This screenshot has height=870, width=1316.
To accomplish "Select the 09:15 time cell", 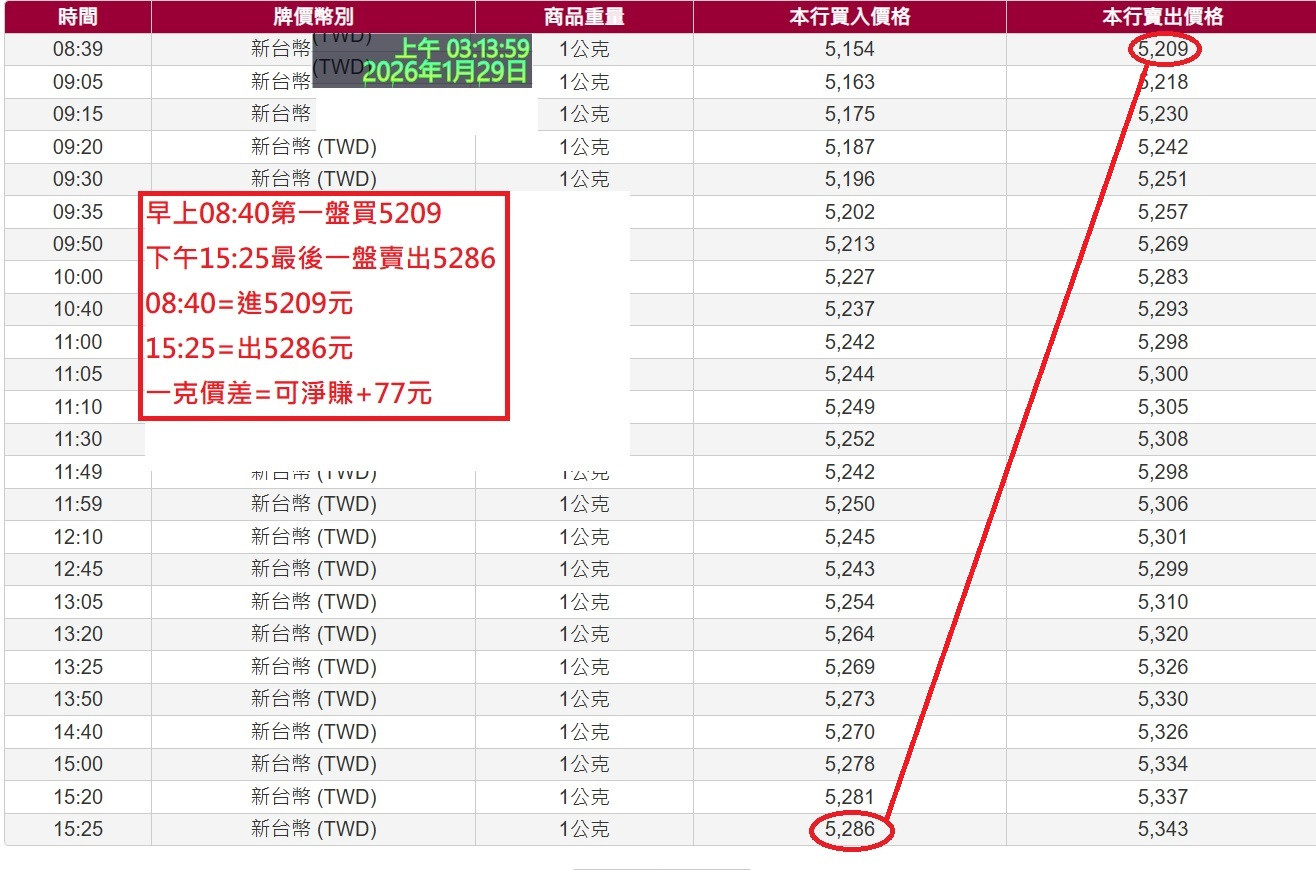I will click(78, 114).
